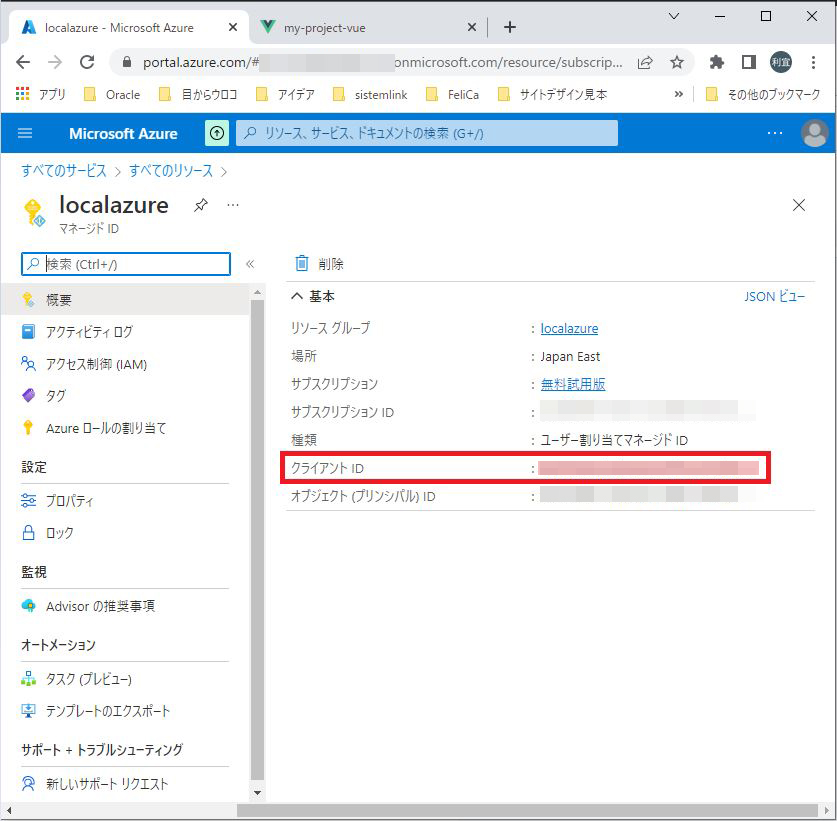Click the horizontal scrollbar at the bottom
Viewport: 837px width, 821px height.
527,810
